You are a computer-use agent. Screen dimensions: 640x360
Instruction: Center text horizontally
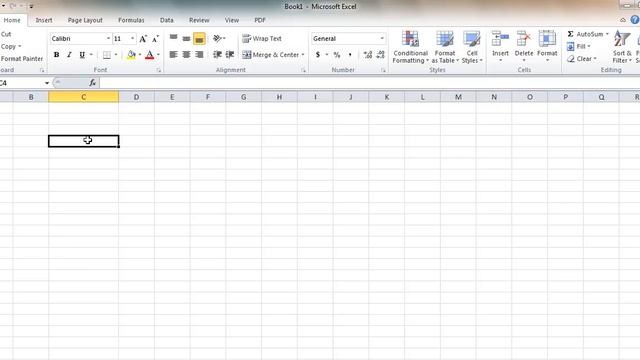click(186, 55)
